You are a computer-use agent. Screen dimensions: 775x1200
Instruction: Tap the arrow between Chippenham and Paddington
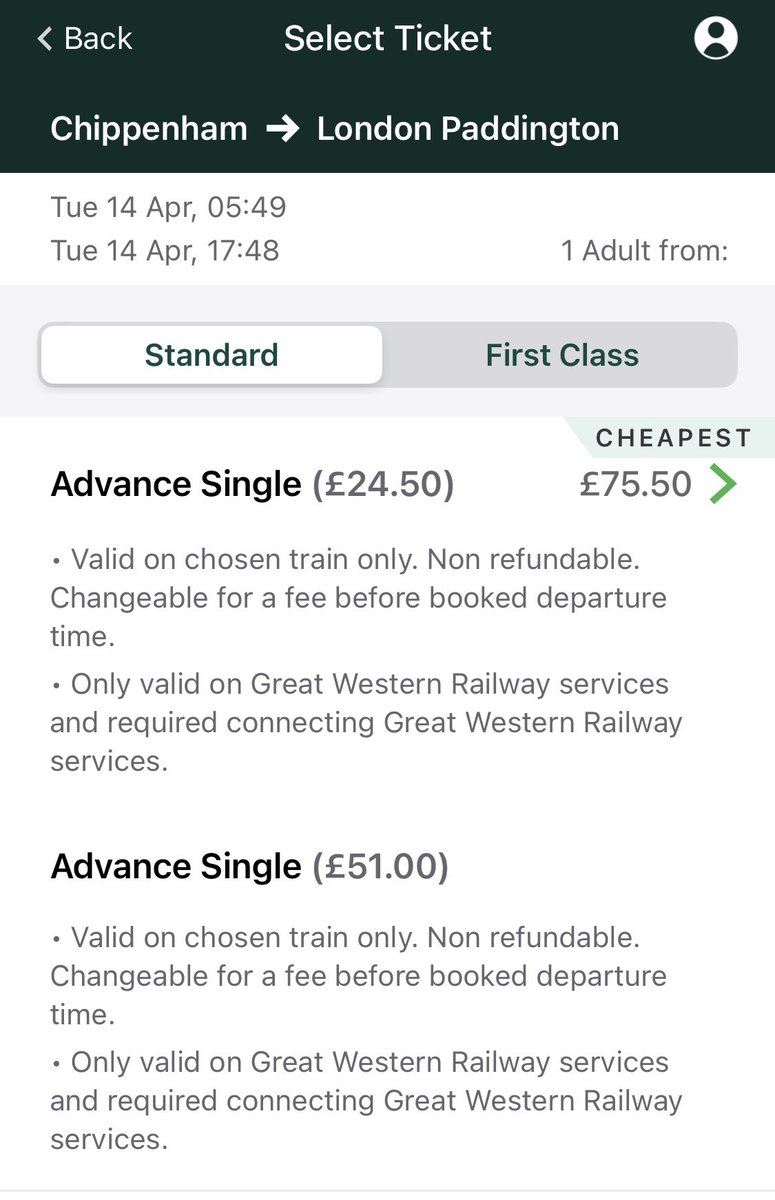pos(282,129)
